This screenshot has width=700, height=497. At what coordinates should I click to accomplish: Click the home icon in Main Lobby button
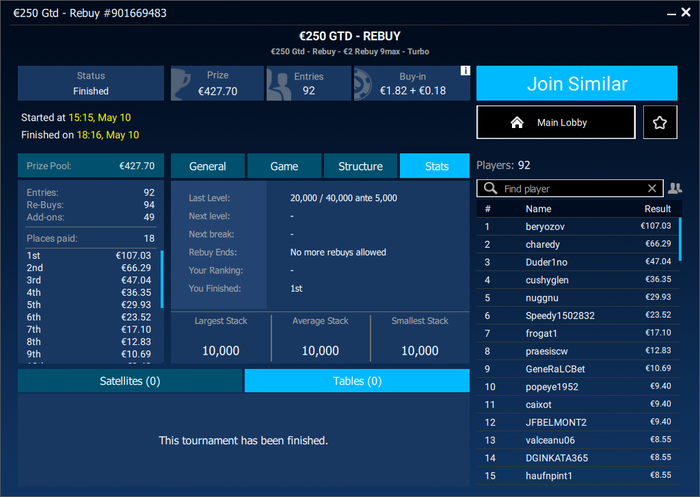[517, 122]
